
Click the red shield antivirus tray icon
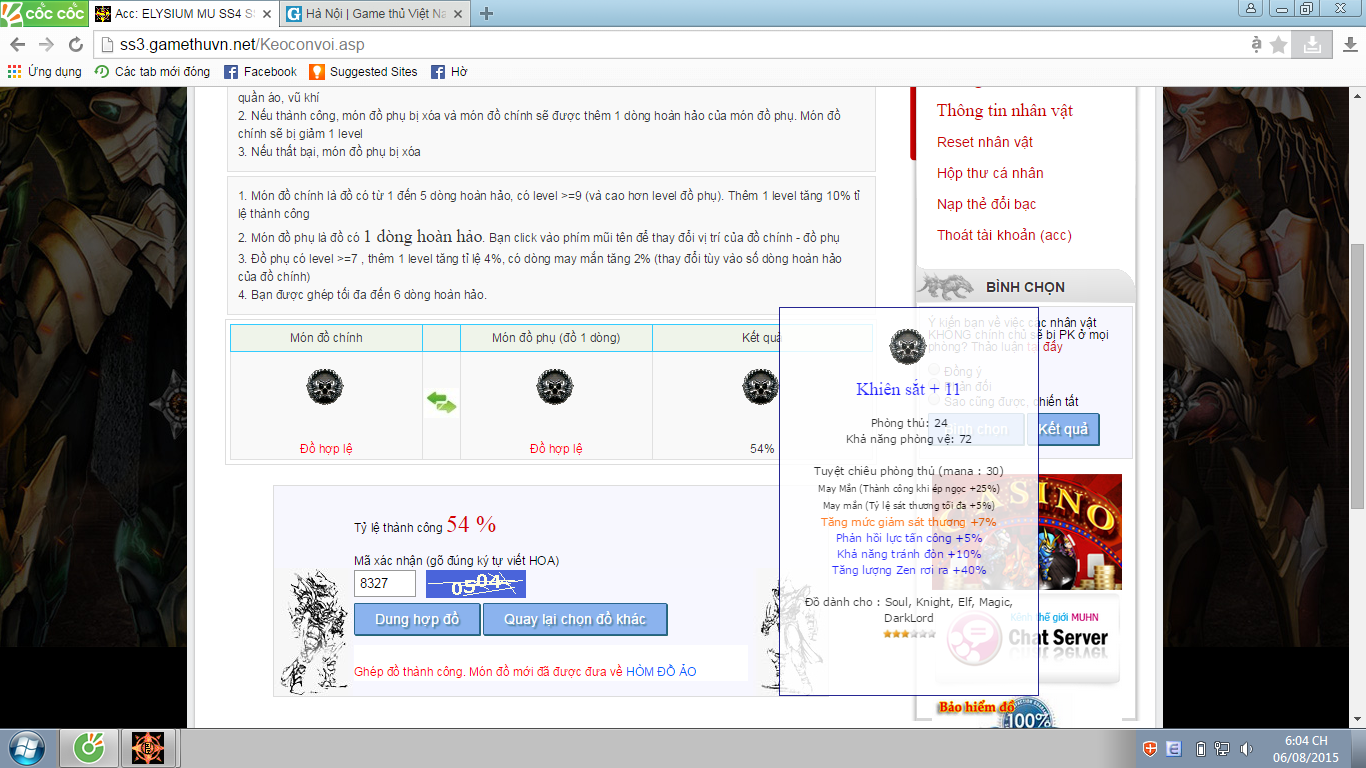tap(1150, 749)
